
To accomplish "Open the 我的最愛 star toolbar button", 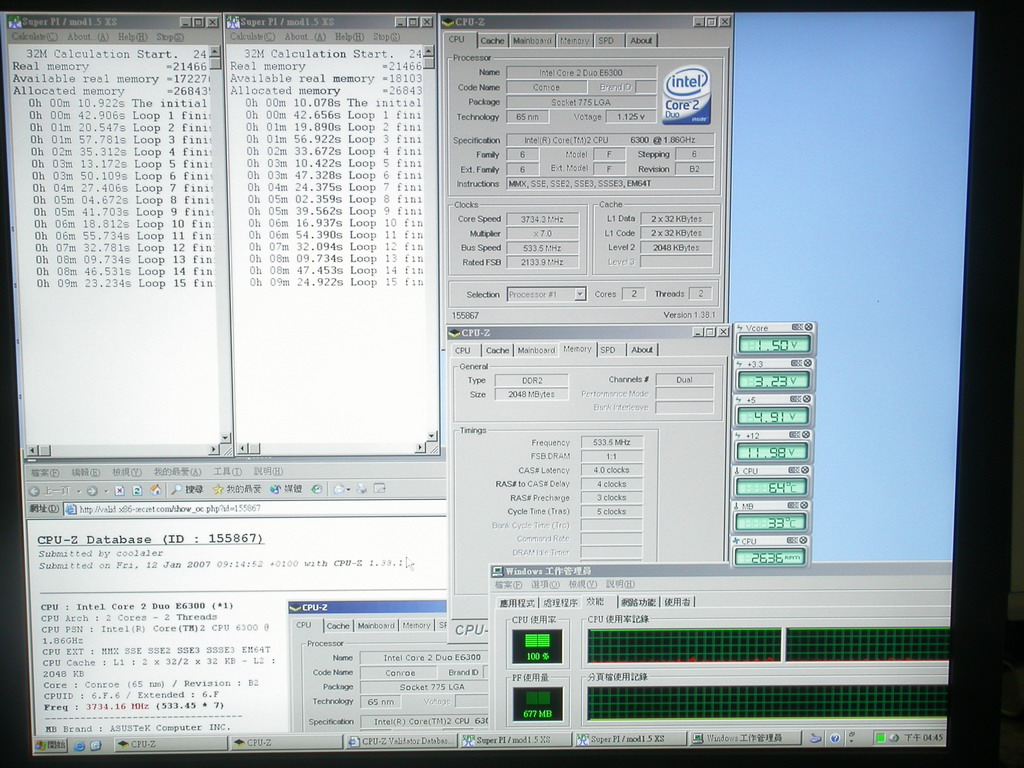I will pyautogui.click(x=238, y=488).
